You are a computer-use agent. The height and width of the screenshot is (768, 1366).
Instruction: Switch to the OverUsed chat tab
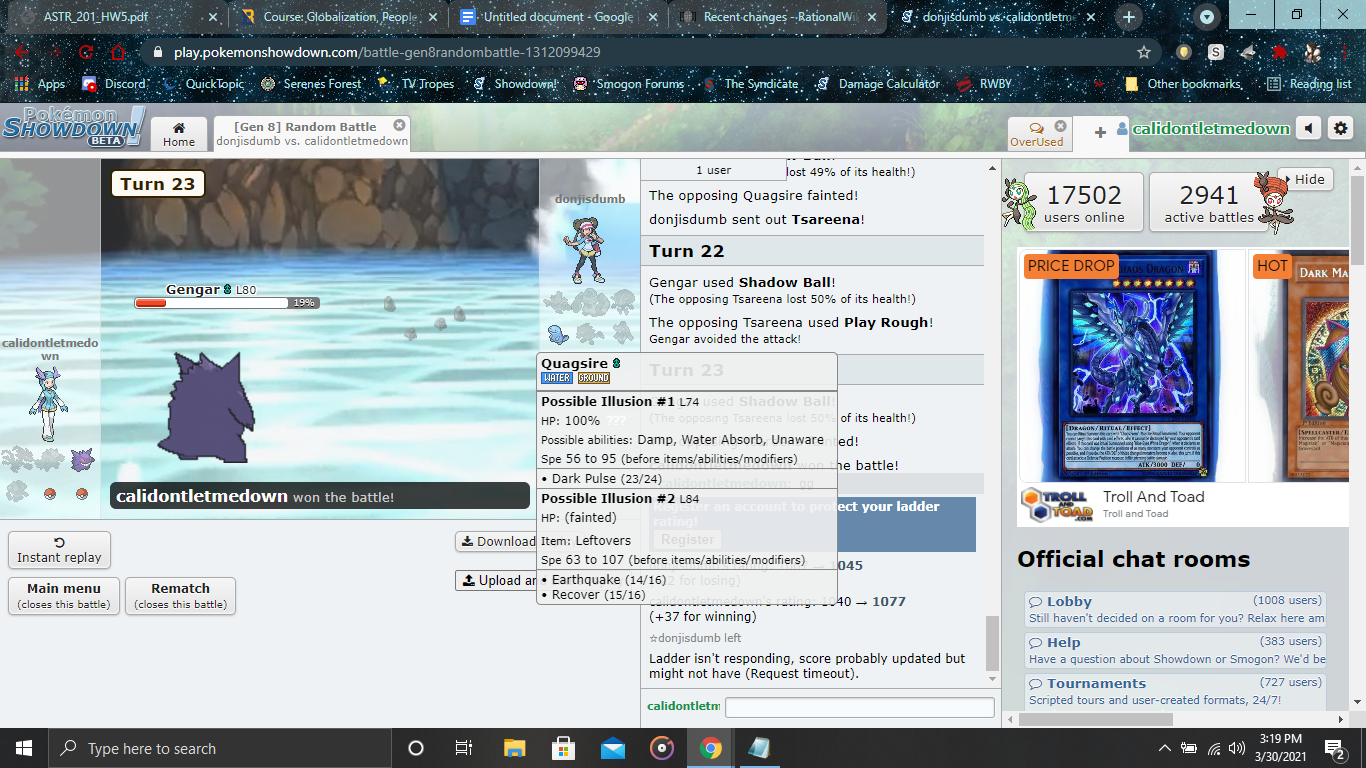click(x=1037, y=134)
